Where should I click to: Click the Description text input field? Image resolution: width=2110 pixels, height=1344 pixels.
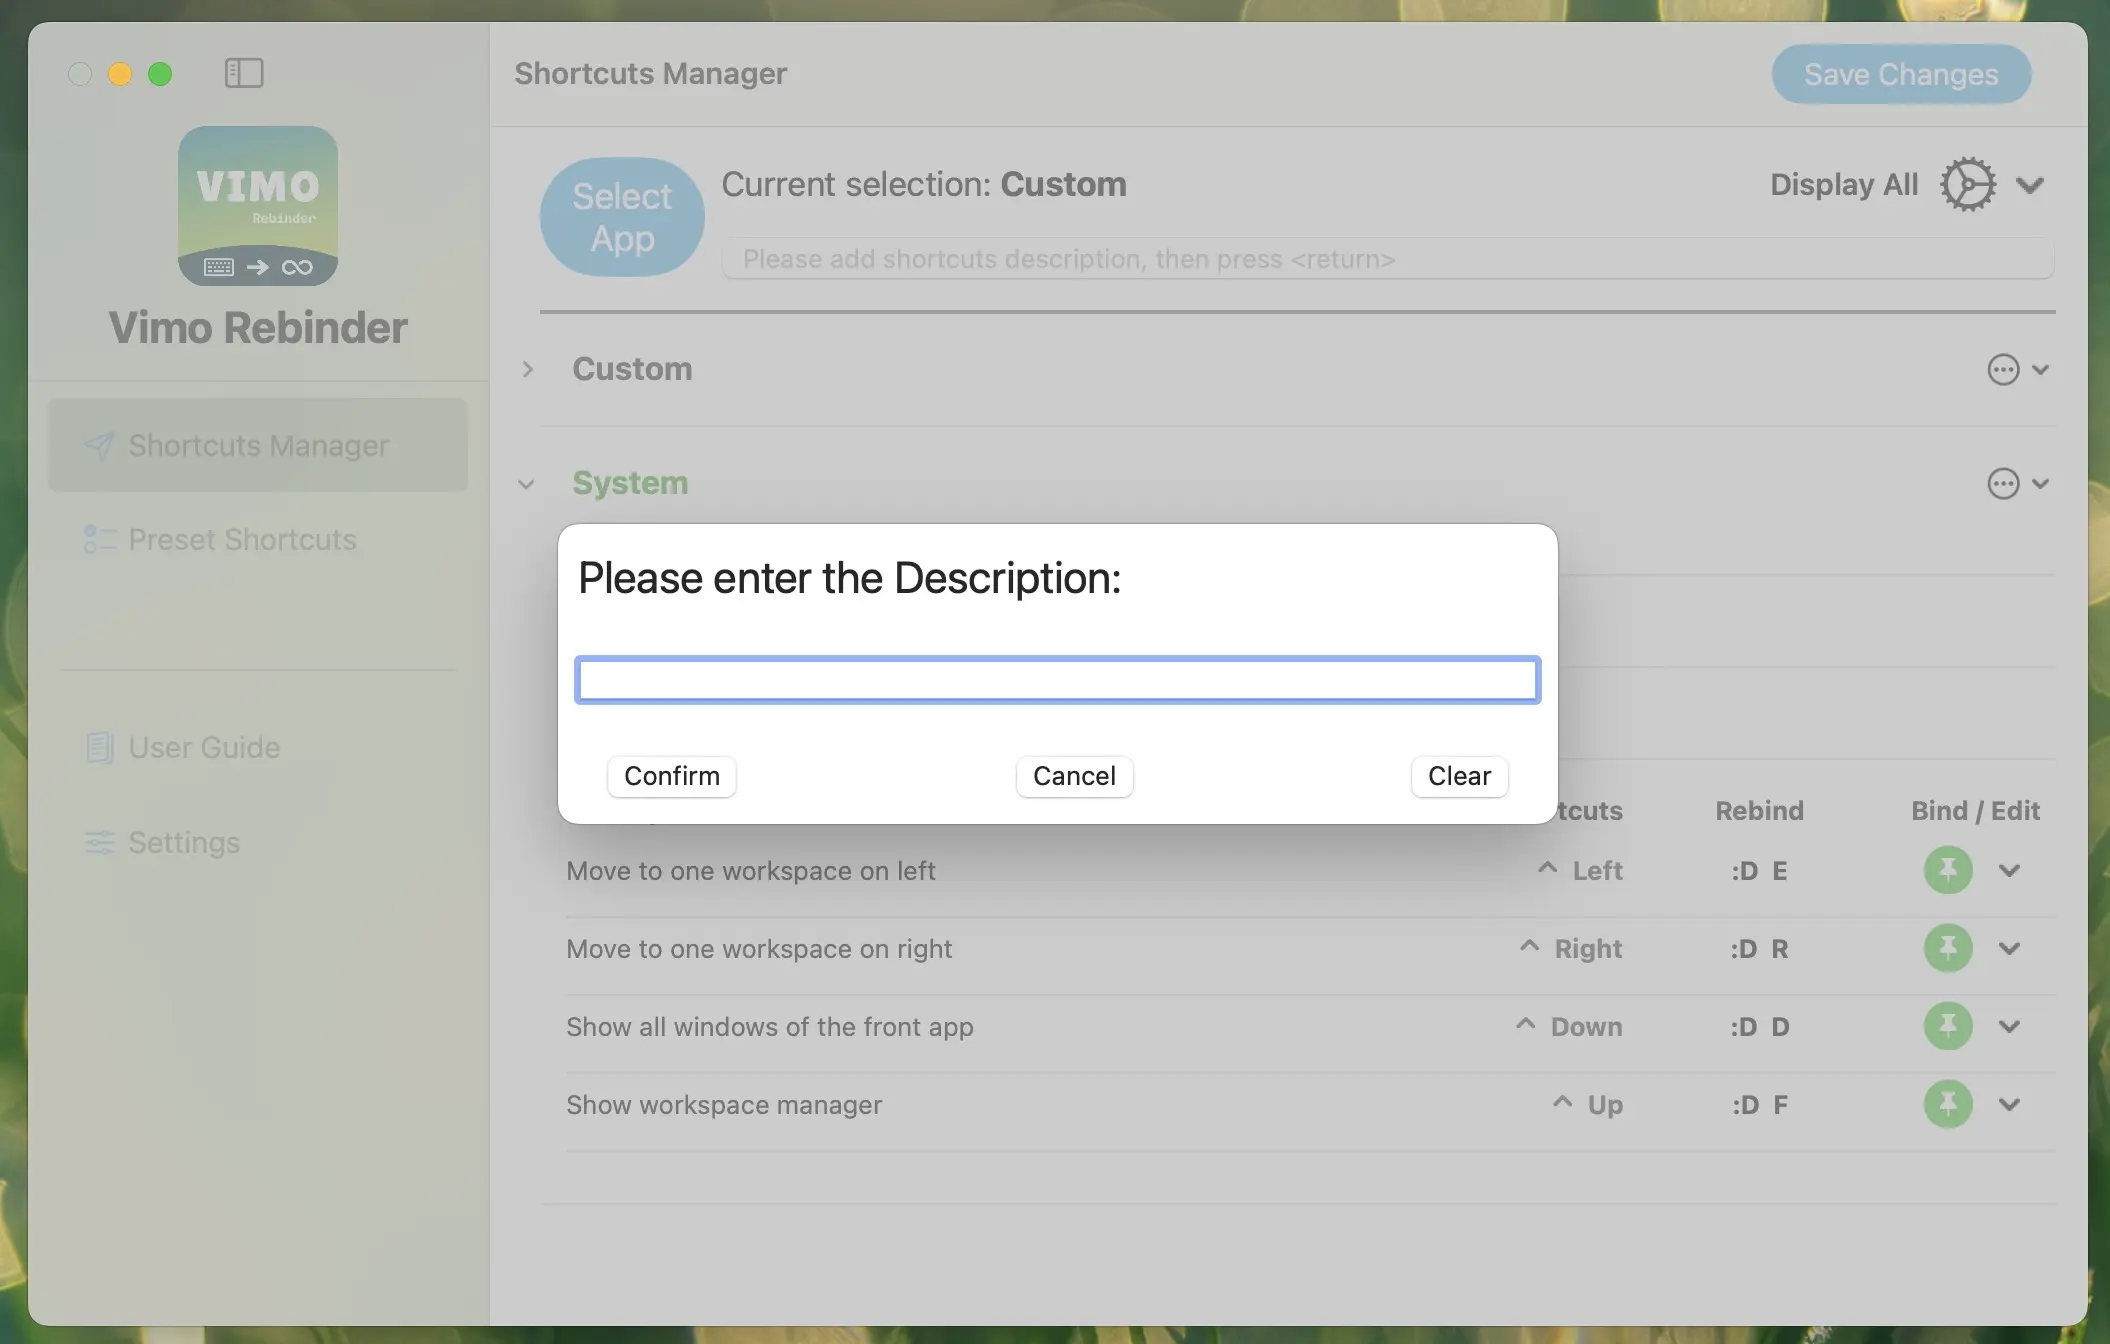1057,680
